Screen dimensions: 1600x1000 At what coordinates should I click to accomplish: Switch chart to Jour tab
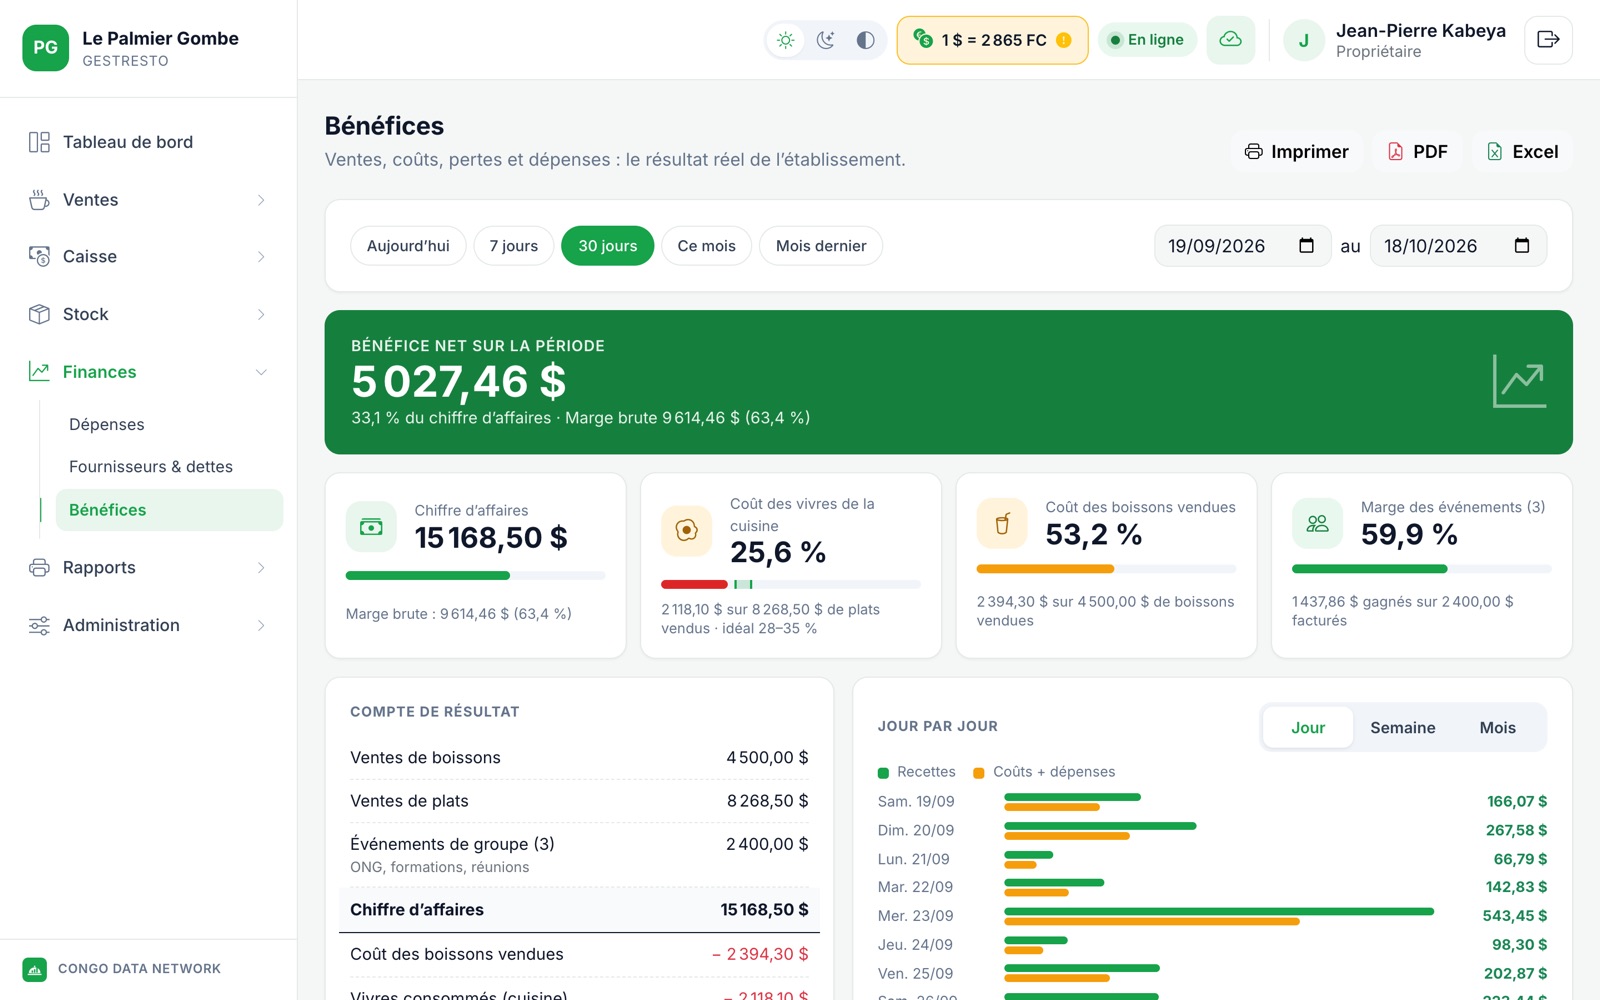point(1308,728)
